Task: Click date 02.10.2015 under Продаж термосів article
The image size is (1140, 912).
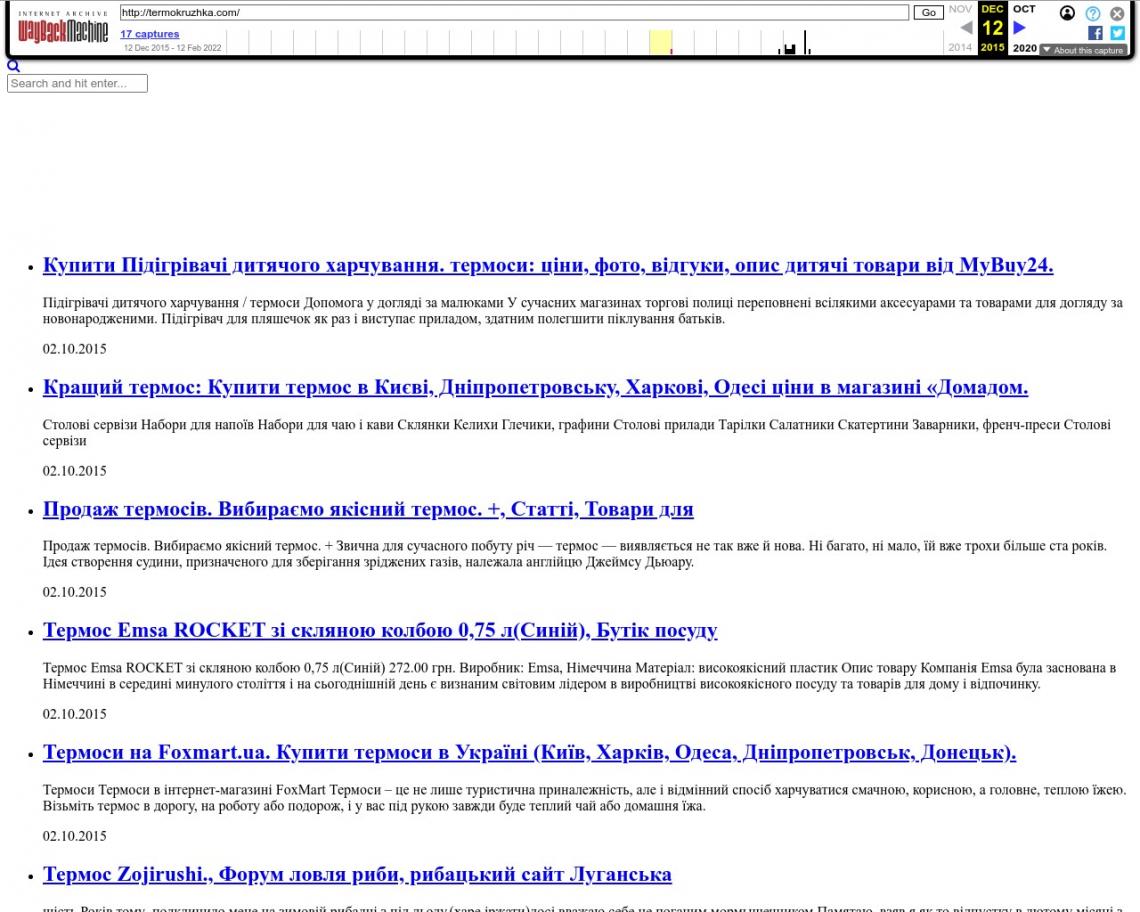Action: click(75, 593)
